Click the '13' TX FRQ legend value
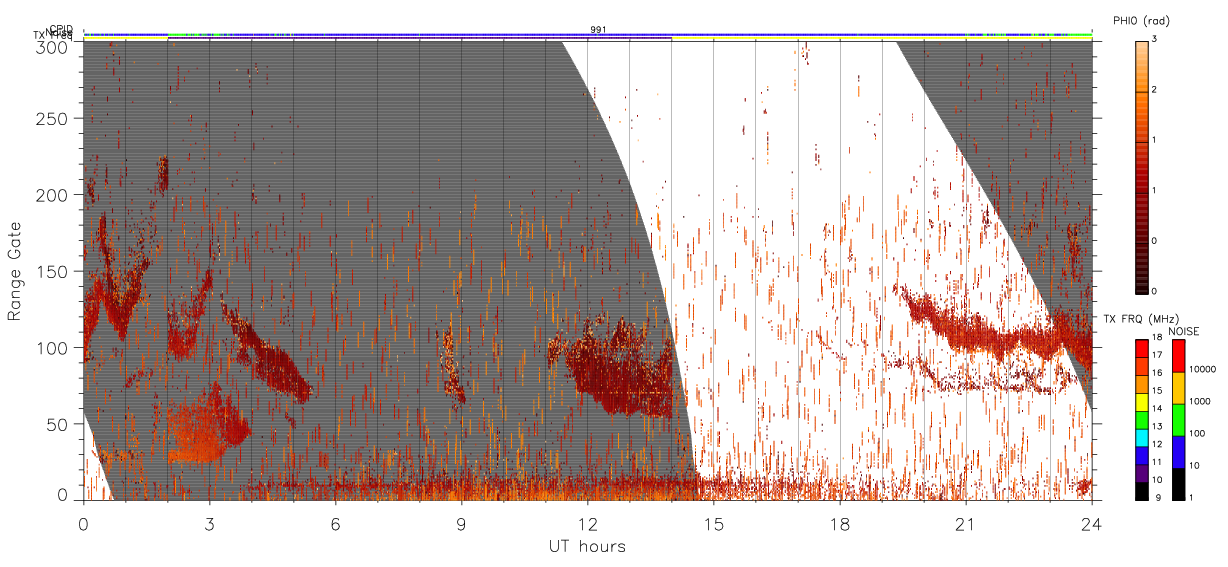Screen dimensions: 1228x567 (1156, 426)
